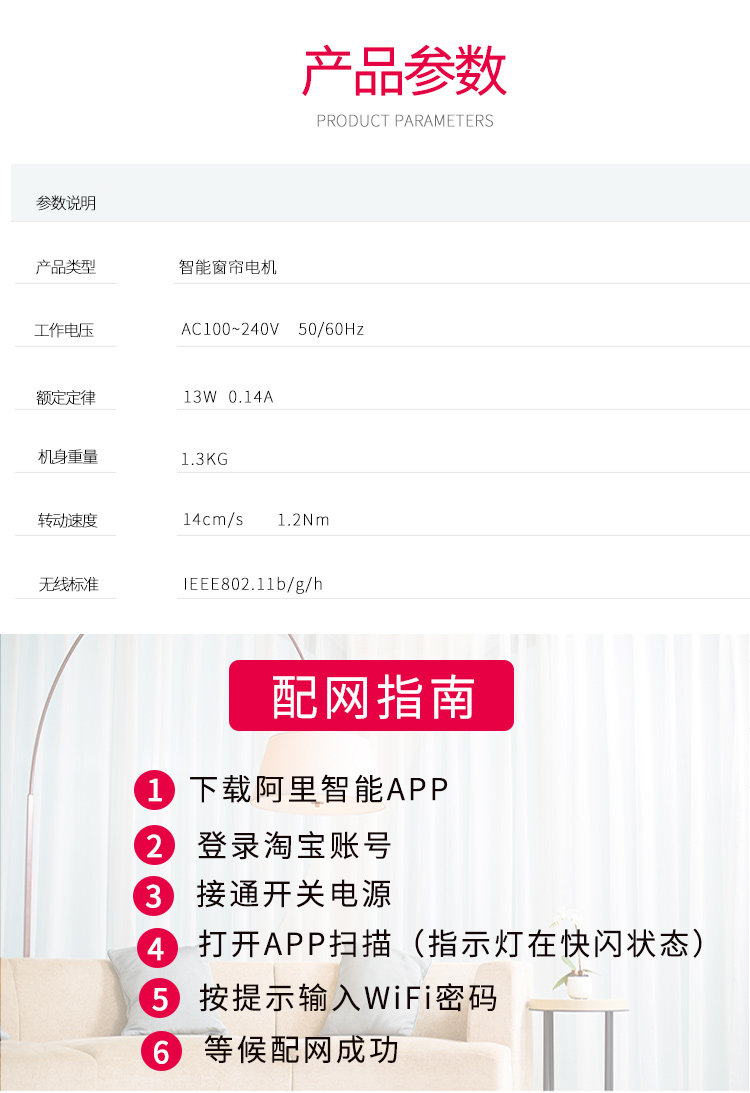The width and height of the screenshot is (750, 1093).
Task: Click the PRODUCT PARAMETERS subtitle
Action: pos(404,121)
